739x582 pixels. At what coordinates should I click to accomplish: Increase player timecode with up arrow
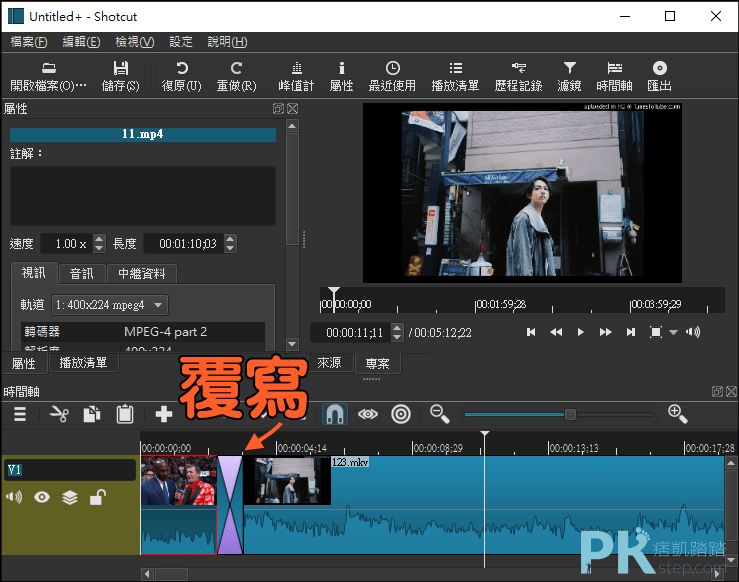397,328
